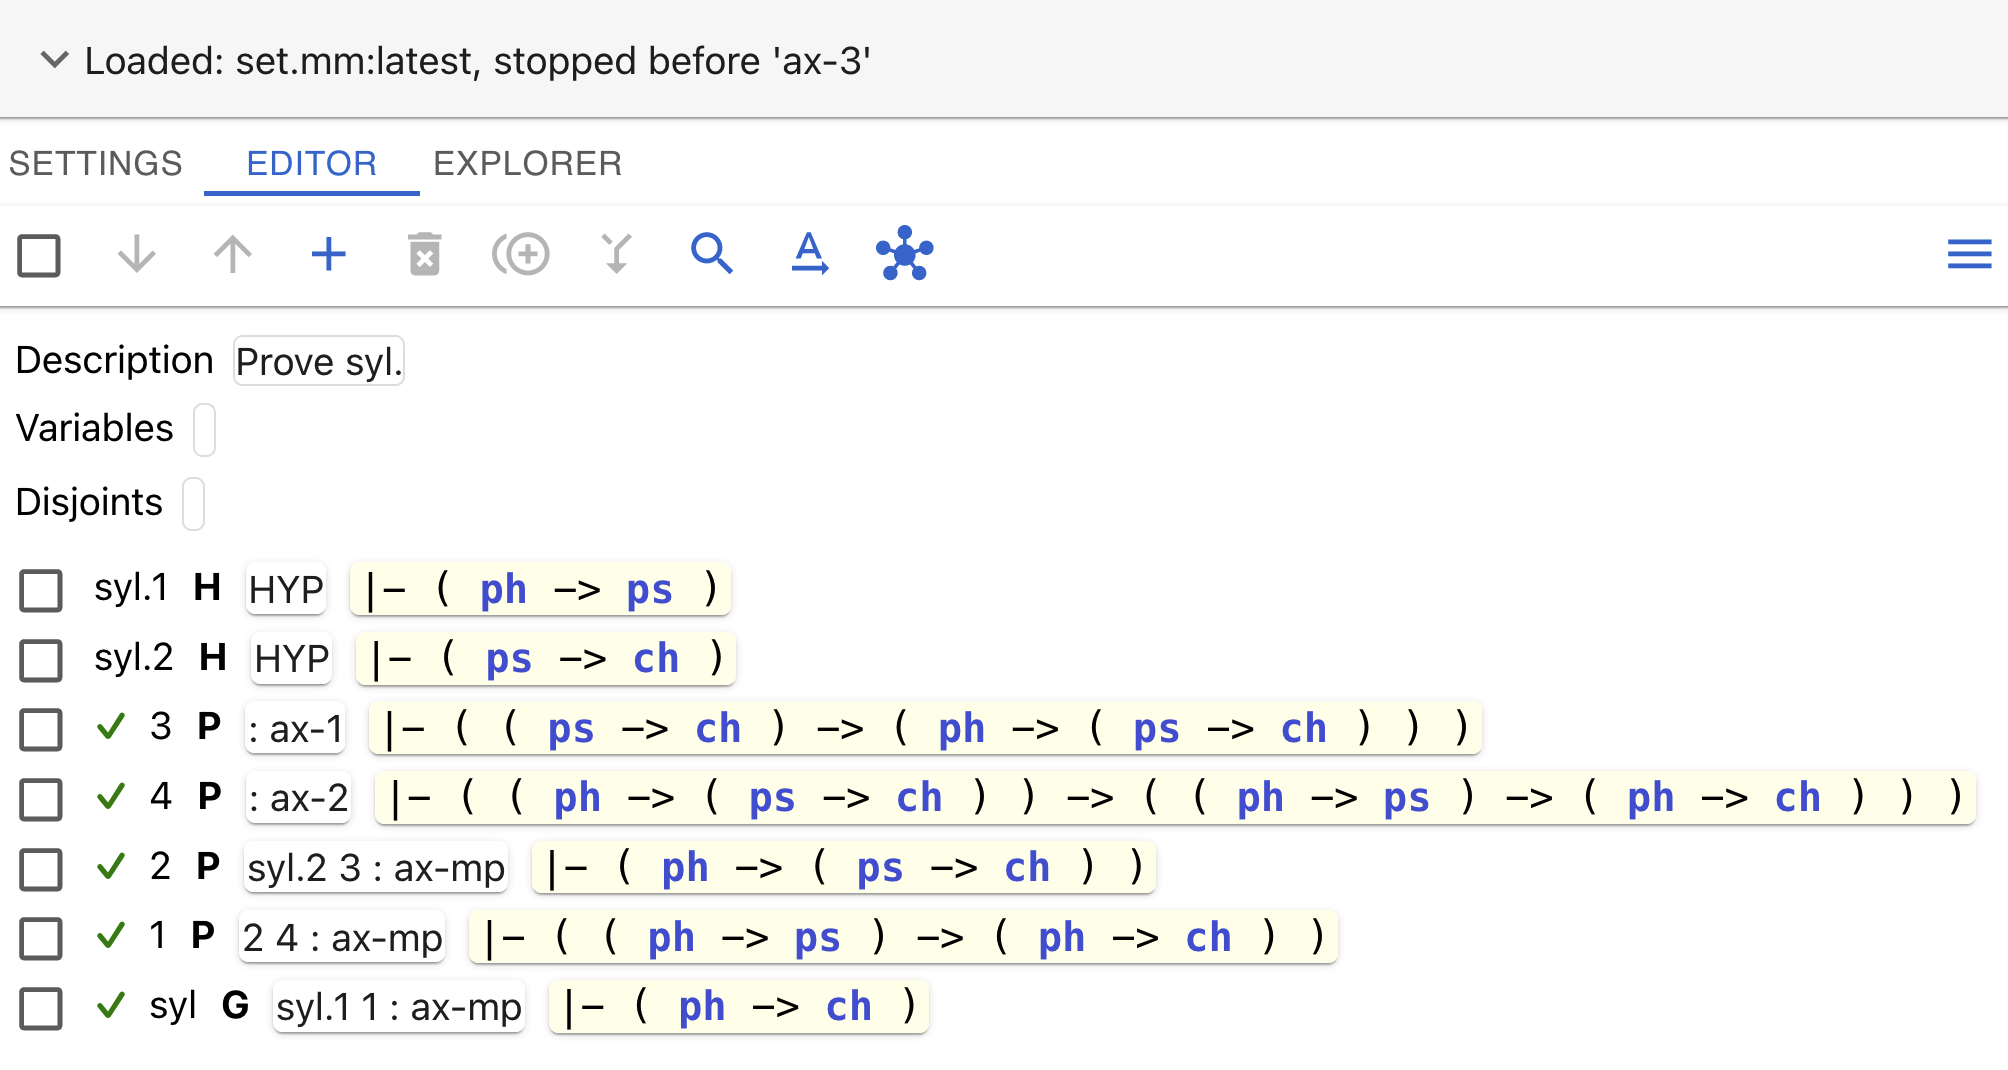Select the checkbox for step syl.2
Image resolution: width=2008 pixels, height=1070 pixels.
[41, 660]
